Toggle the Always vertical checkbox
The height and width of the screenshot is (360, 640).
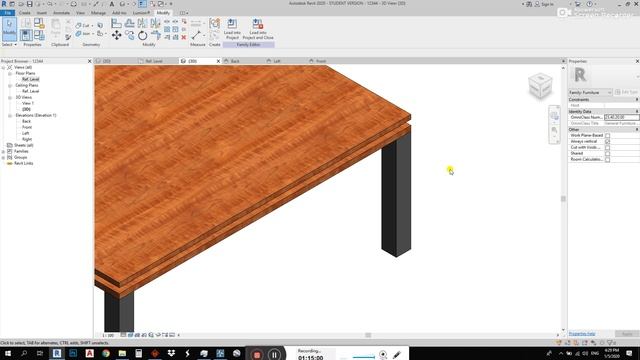click(x=607, y=141)
